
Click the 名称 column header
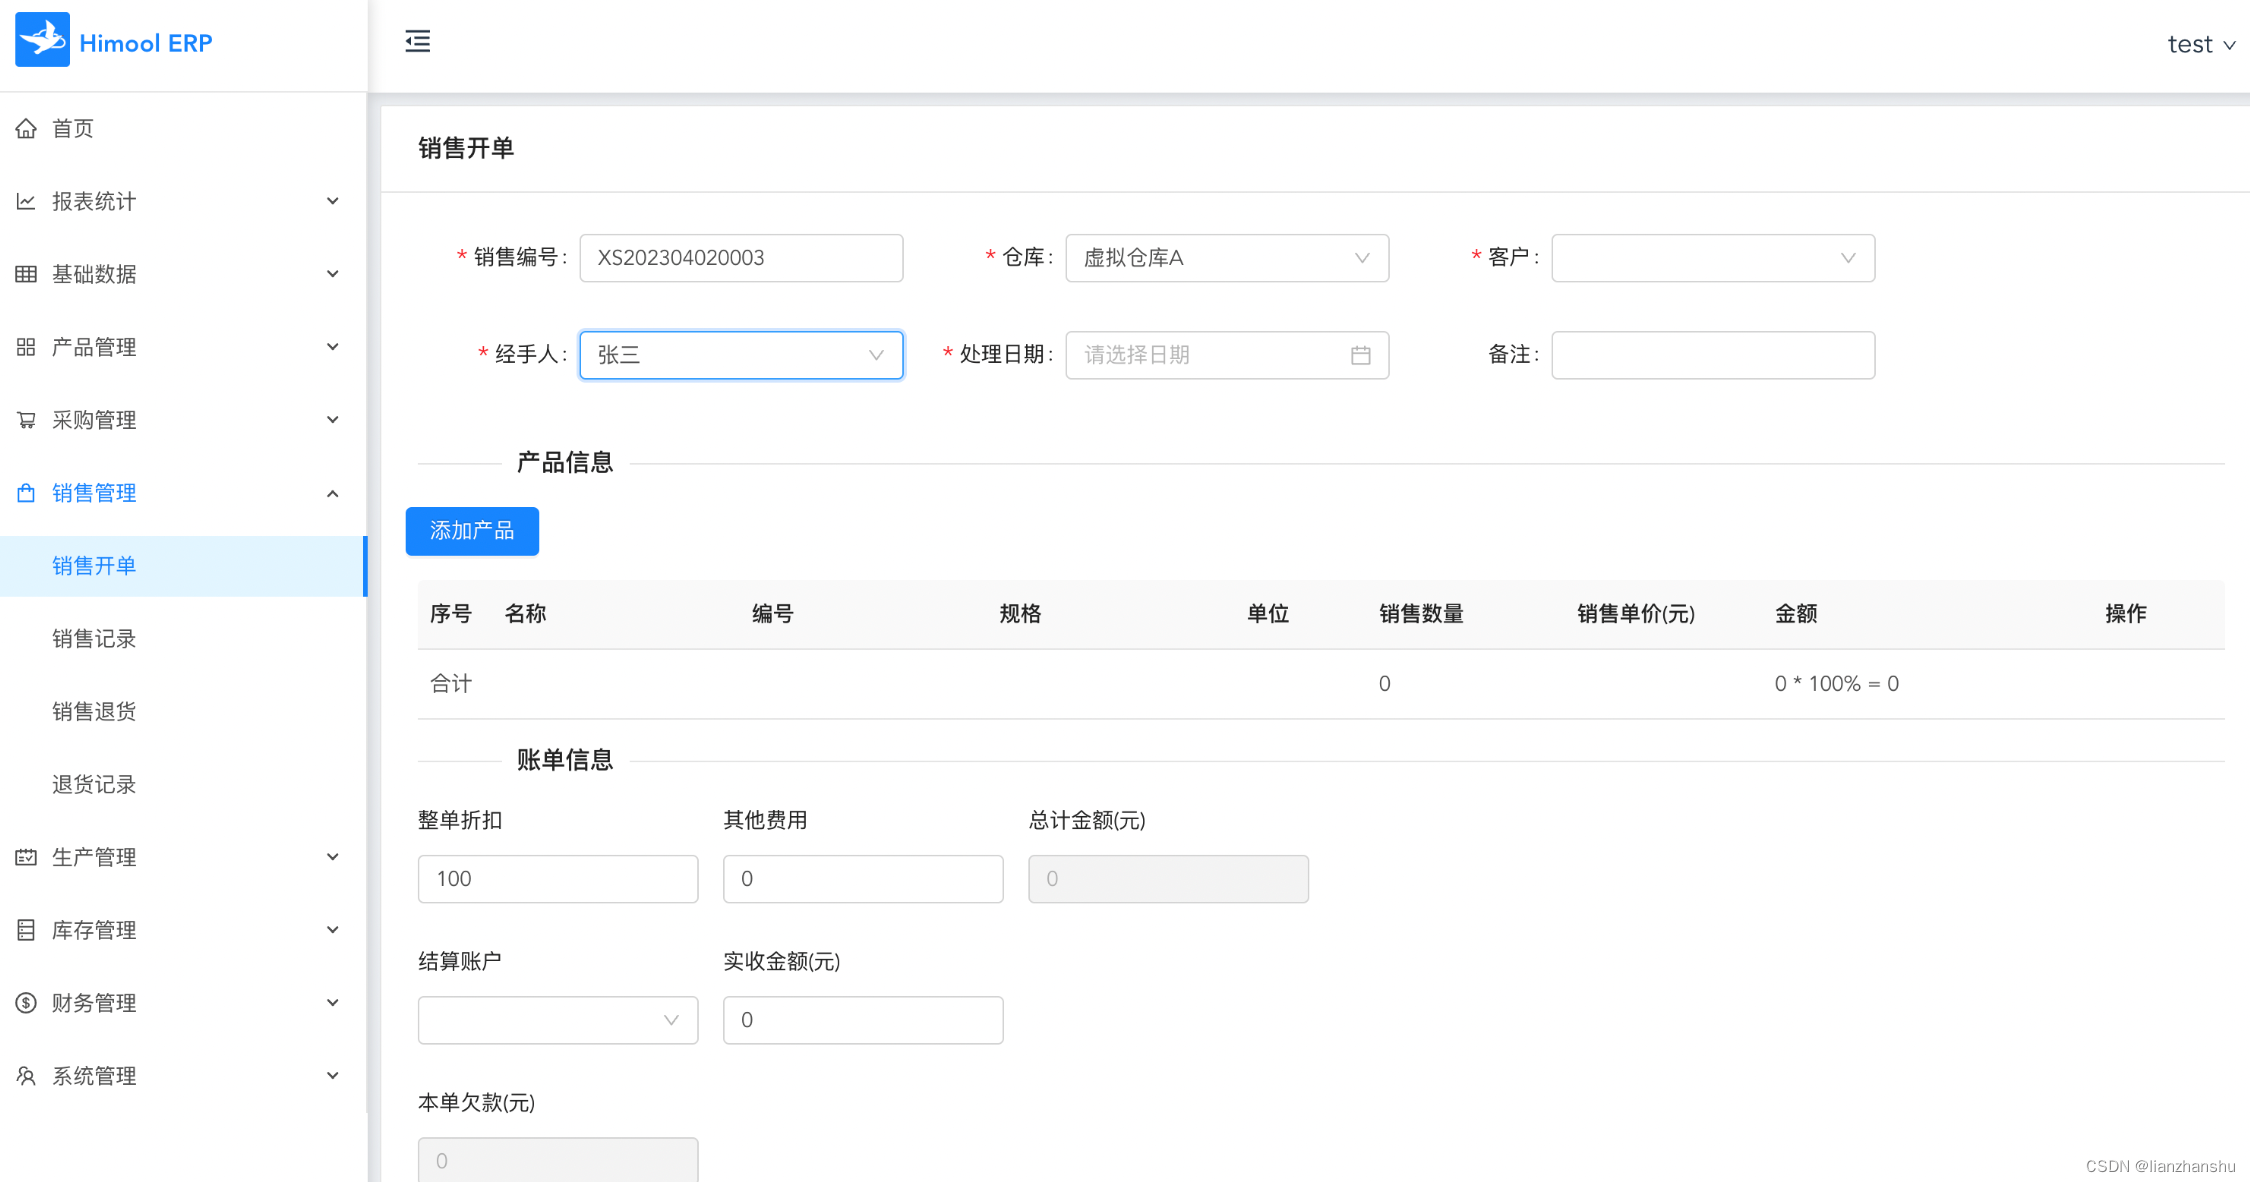[x=525, y=614]
